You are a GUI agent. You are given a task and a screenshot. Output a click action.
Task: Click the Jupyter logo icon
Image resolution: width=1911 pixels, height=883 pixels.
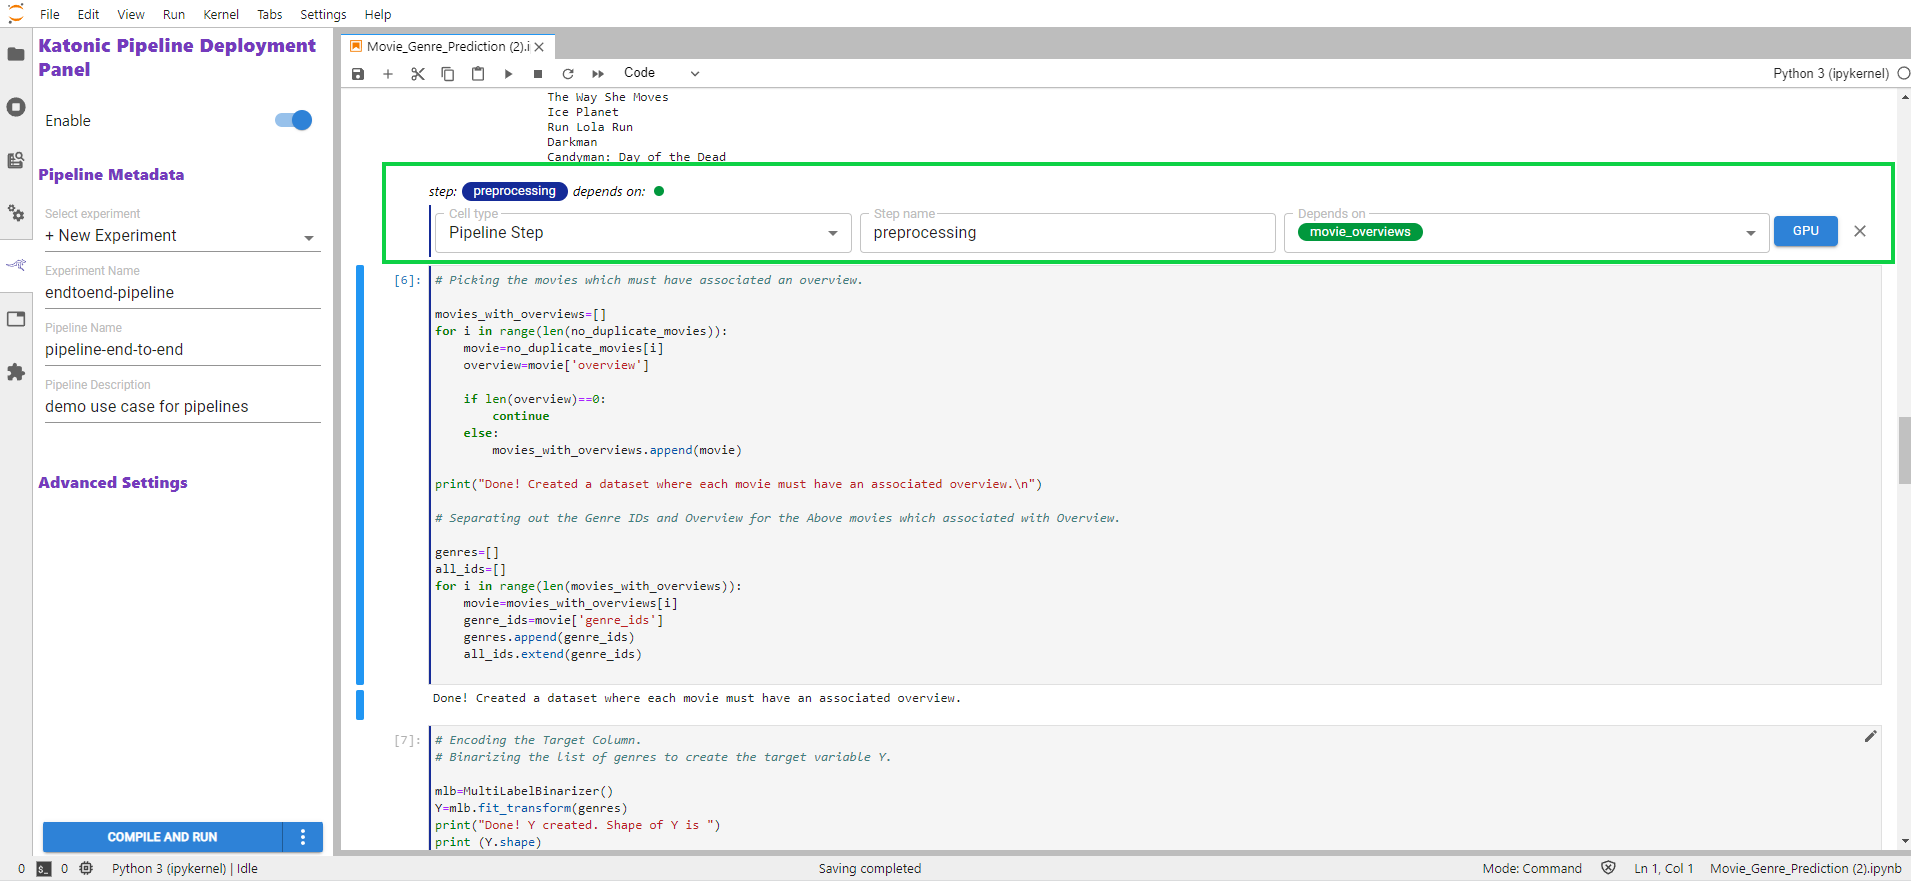coord(16,14)
